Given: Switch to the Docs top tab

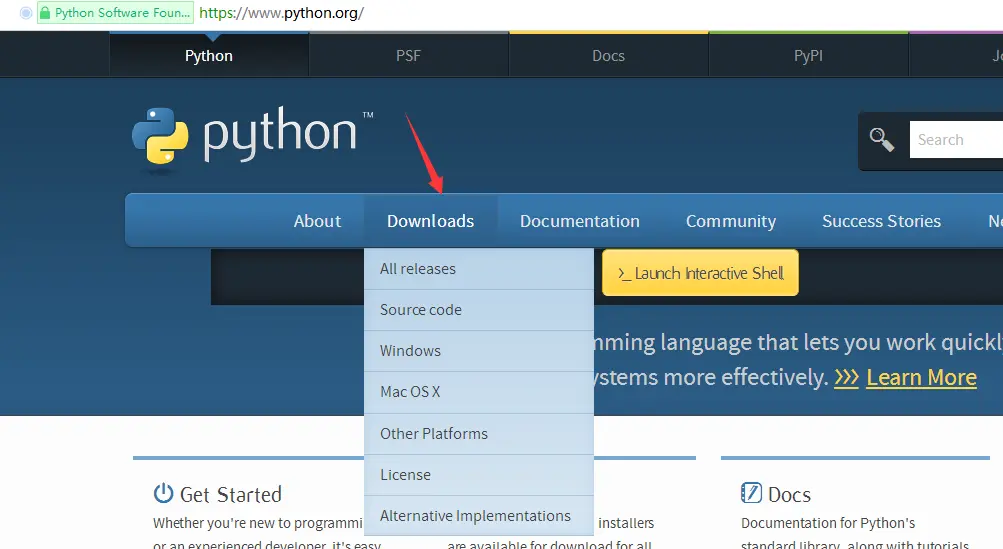Looking at the screenshot, I should 608,56.
